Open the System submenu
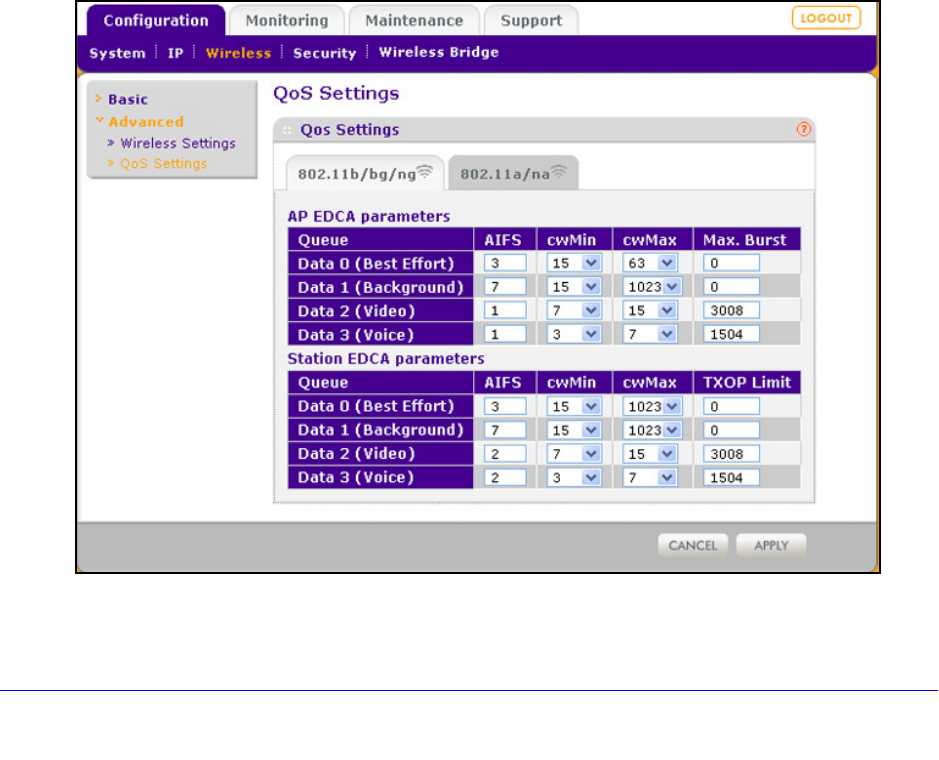 coord(117,53)
